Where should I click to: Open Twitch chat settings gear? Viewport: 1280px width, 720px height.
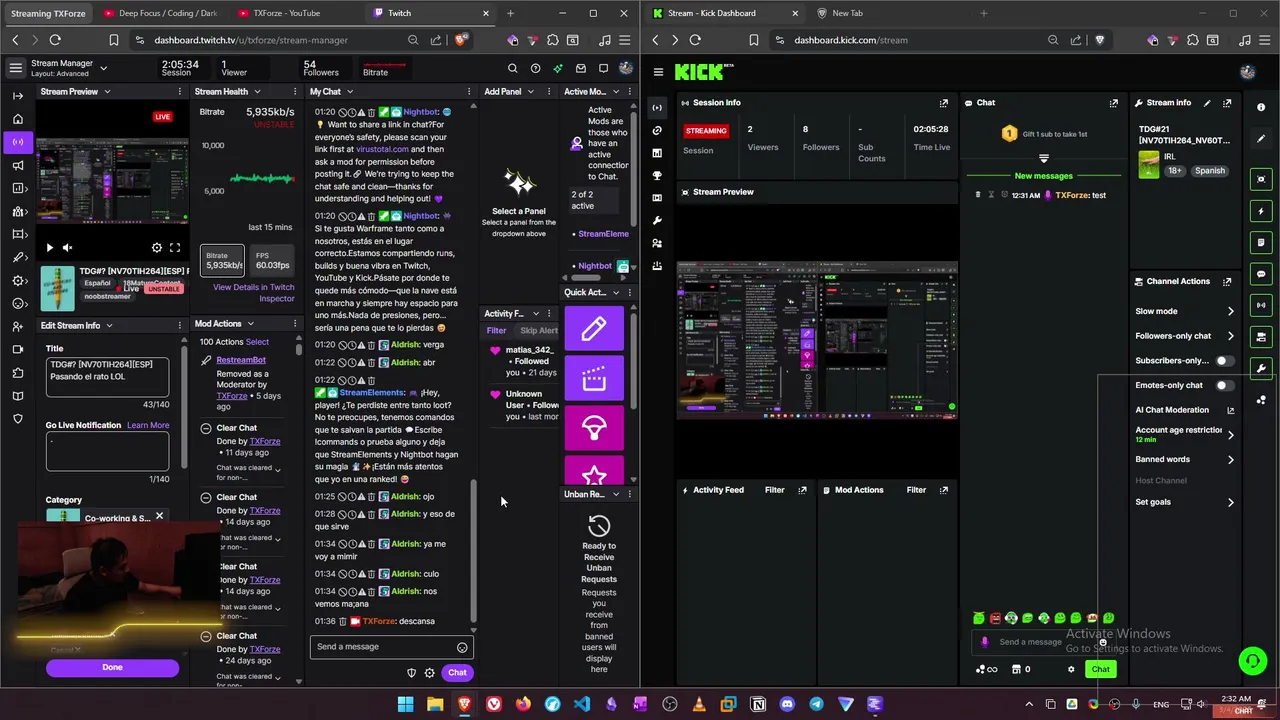pos(430,673)
